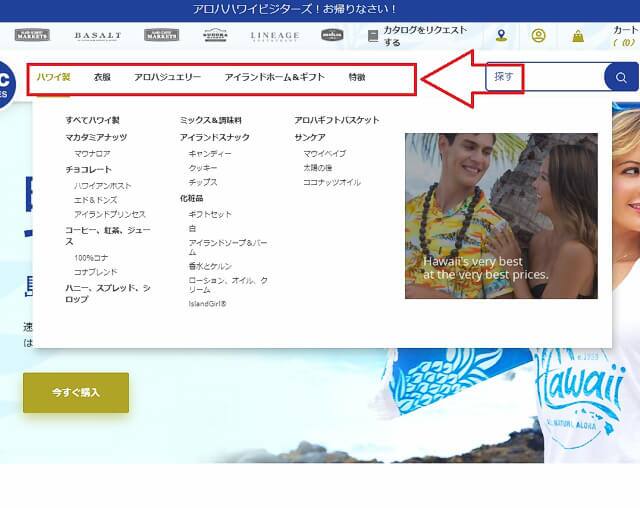Open the ココナッツオイル sun care link
The width and height of the screenshot is (640, 508).
(332, 183)
